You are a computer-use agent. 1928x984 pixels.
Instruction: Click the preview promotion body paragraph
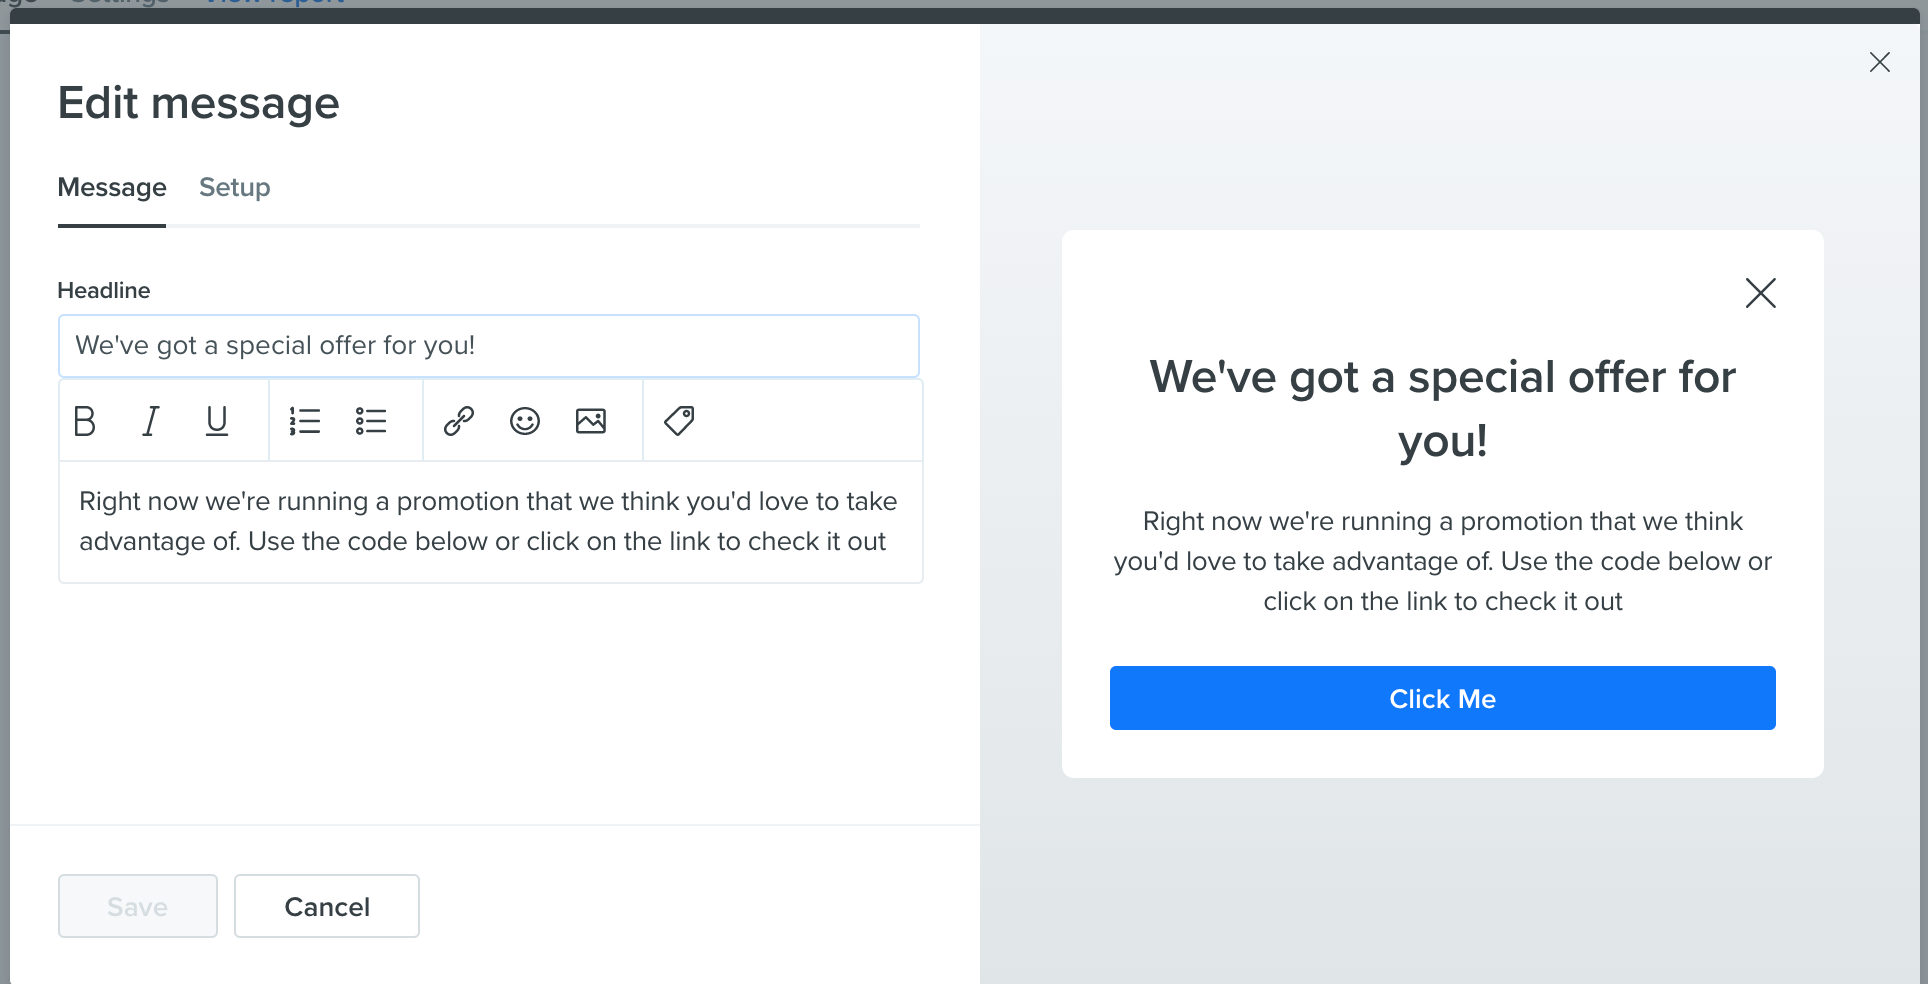[1443, 561]
